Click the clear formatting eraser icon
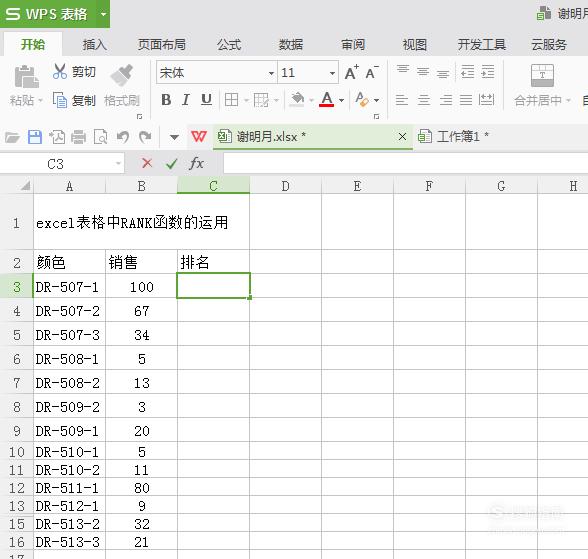 coord(362,100)
